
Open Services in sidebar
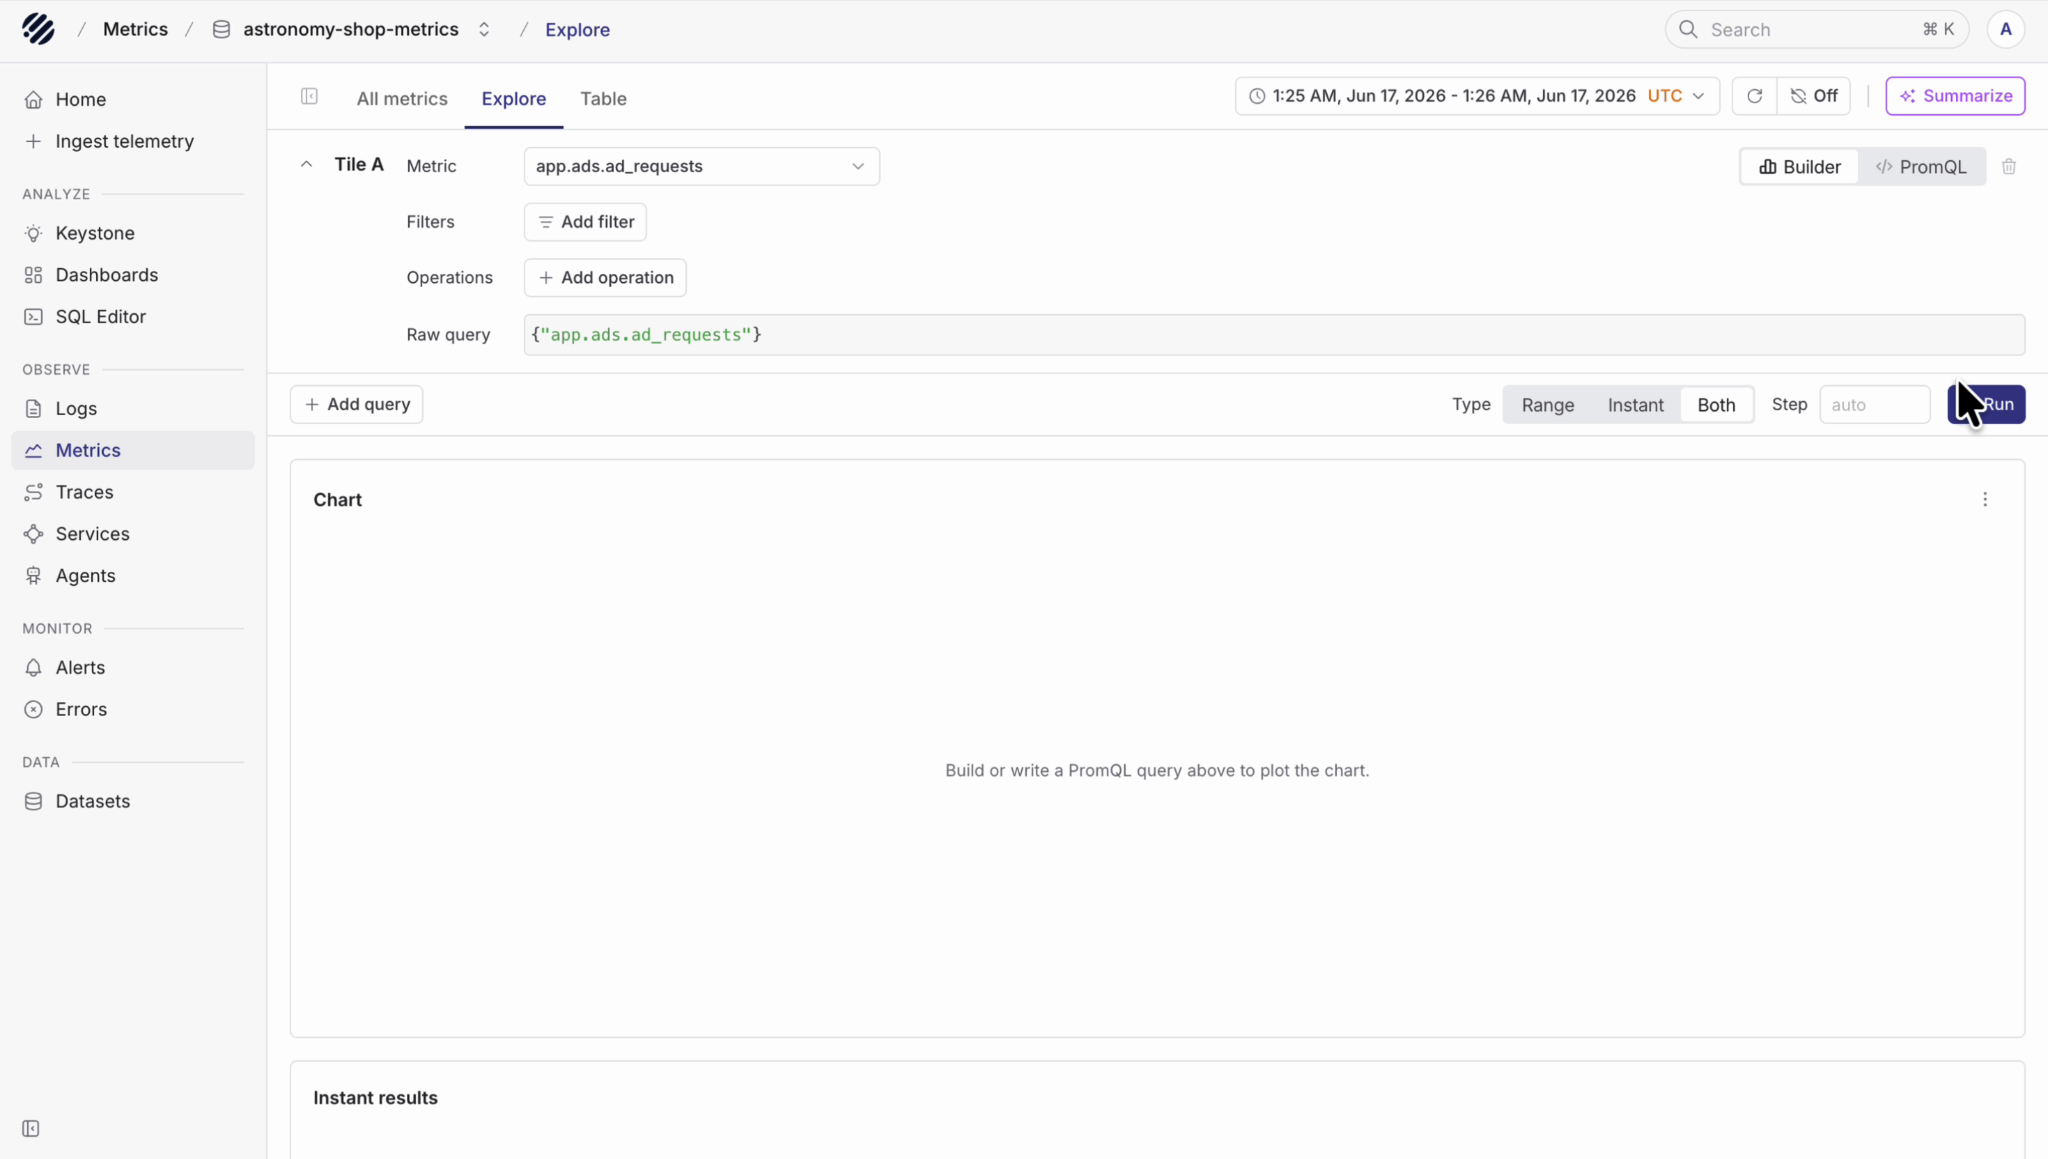point(92,534)
